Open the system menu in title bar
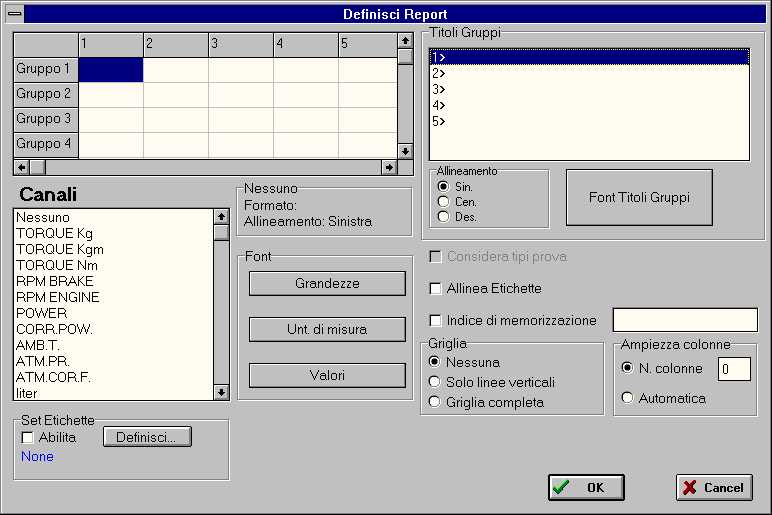Screen dimensions: 772x515 15,14
